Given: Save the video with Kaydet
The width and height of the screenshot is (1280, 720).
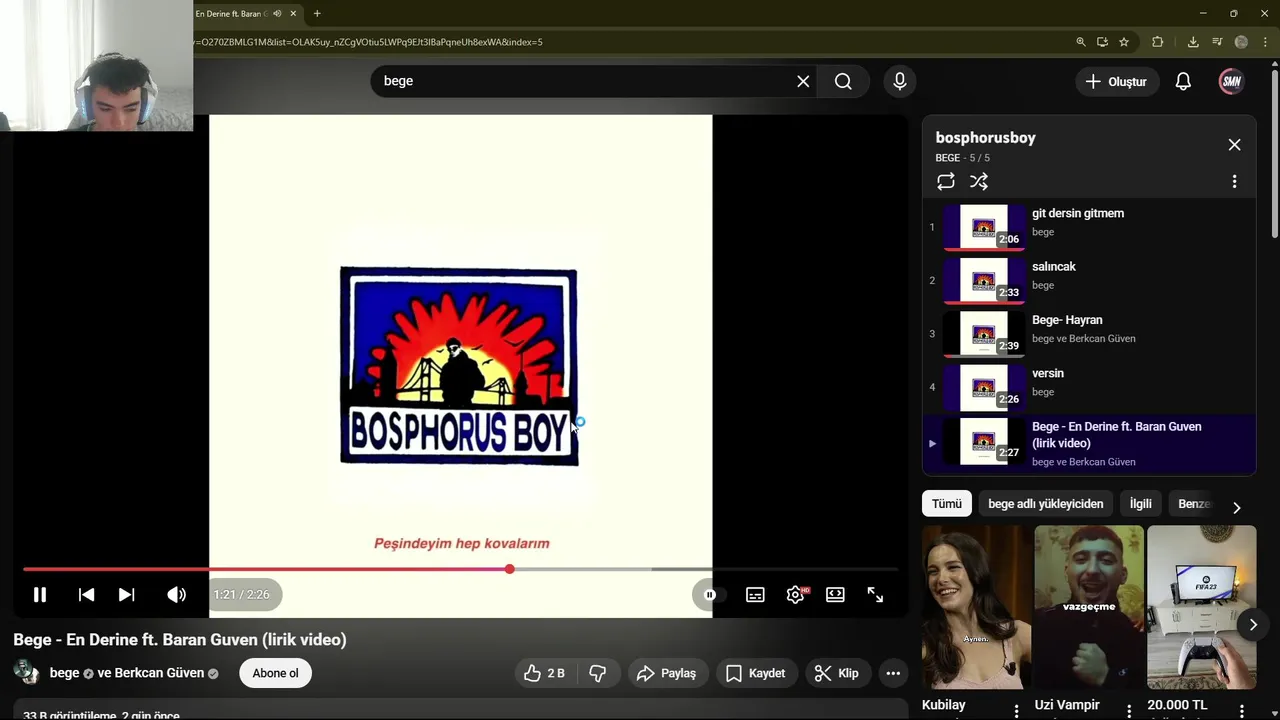Looking at the screenshot, I should click(x=755, y=673).
